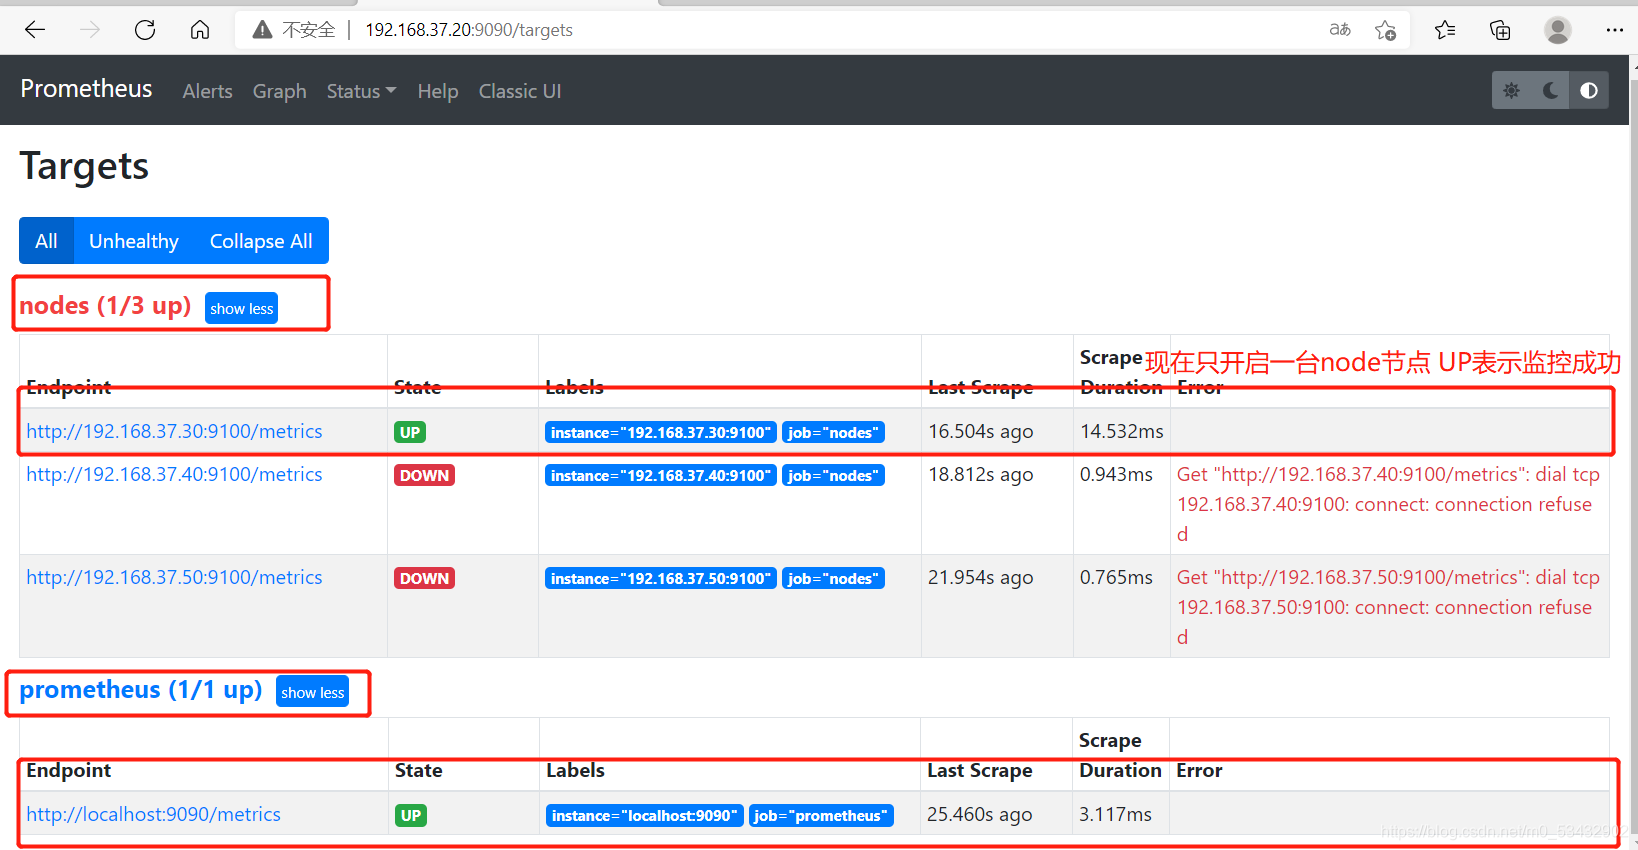1638x850 pixels.
Task: Collapse nodes group with show less
Action: click(241, 309)
